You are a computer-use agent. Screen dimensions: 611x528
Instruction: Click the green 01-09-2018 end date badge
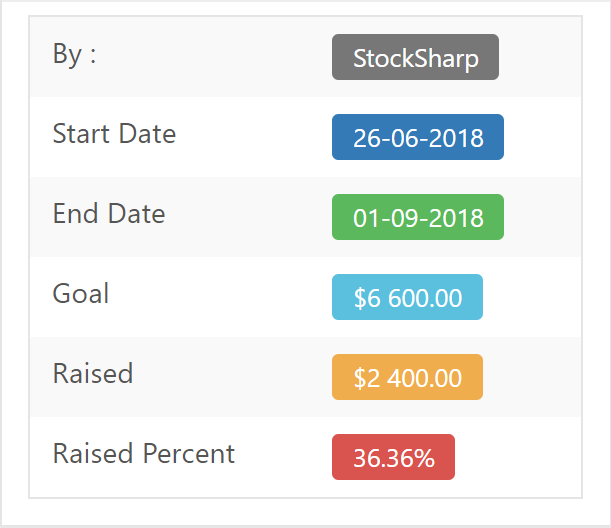tap(418, 218)
